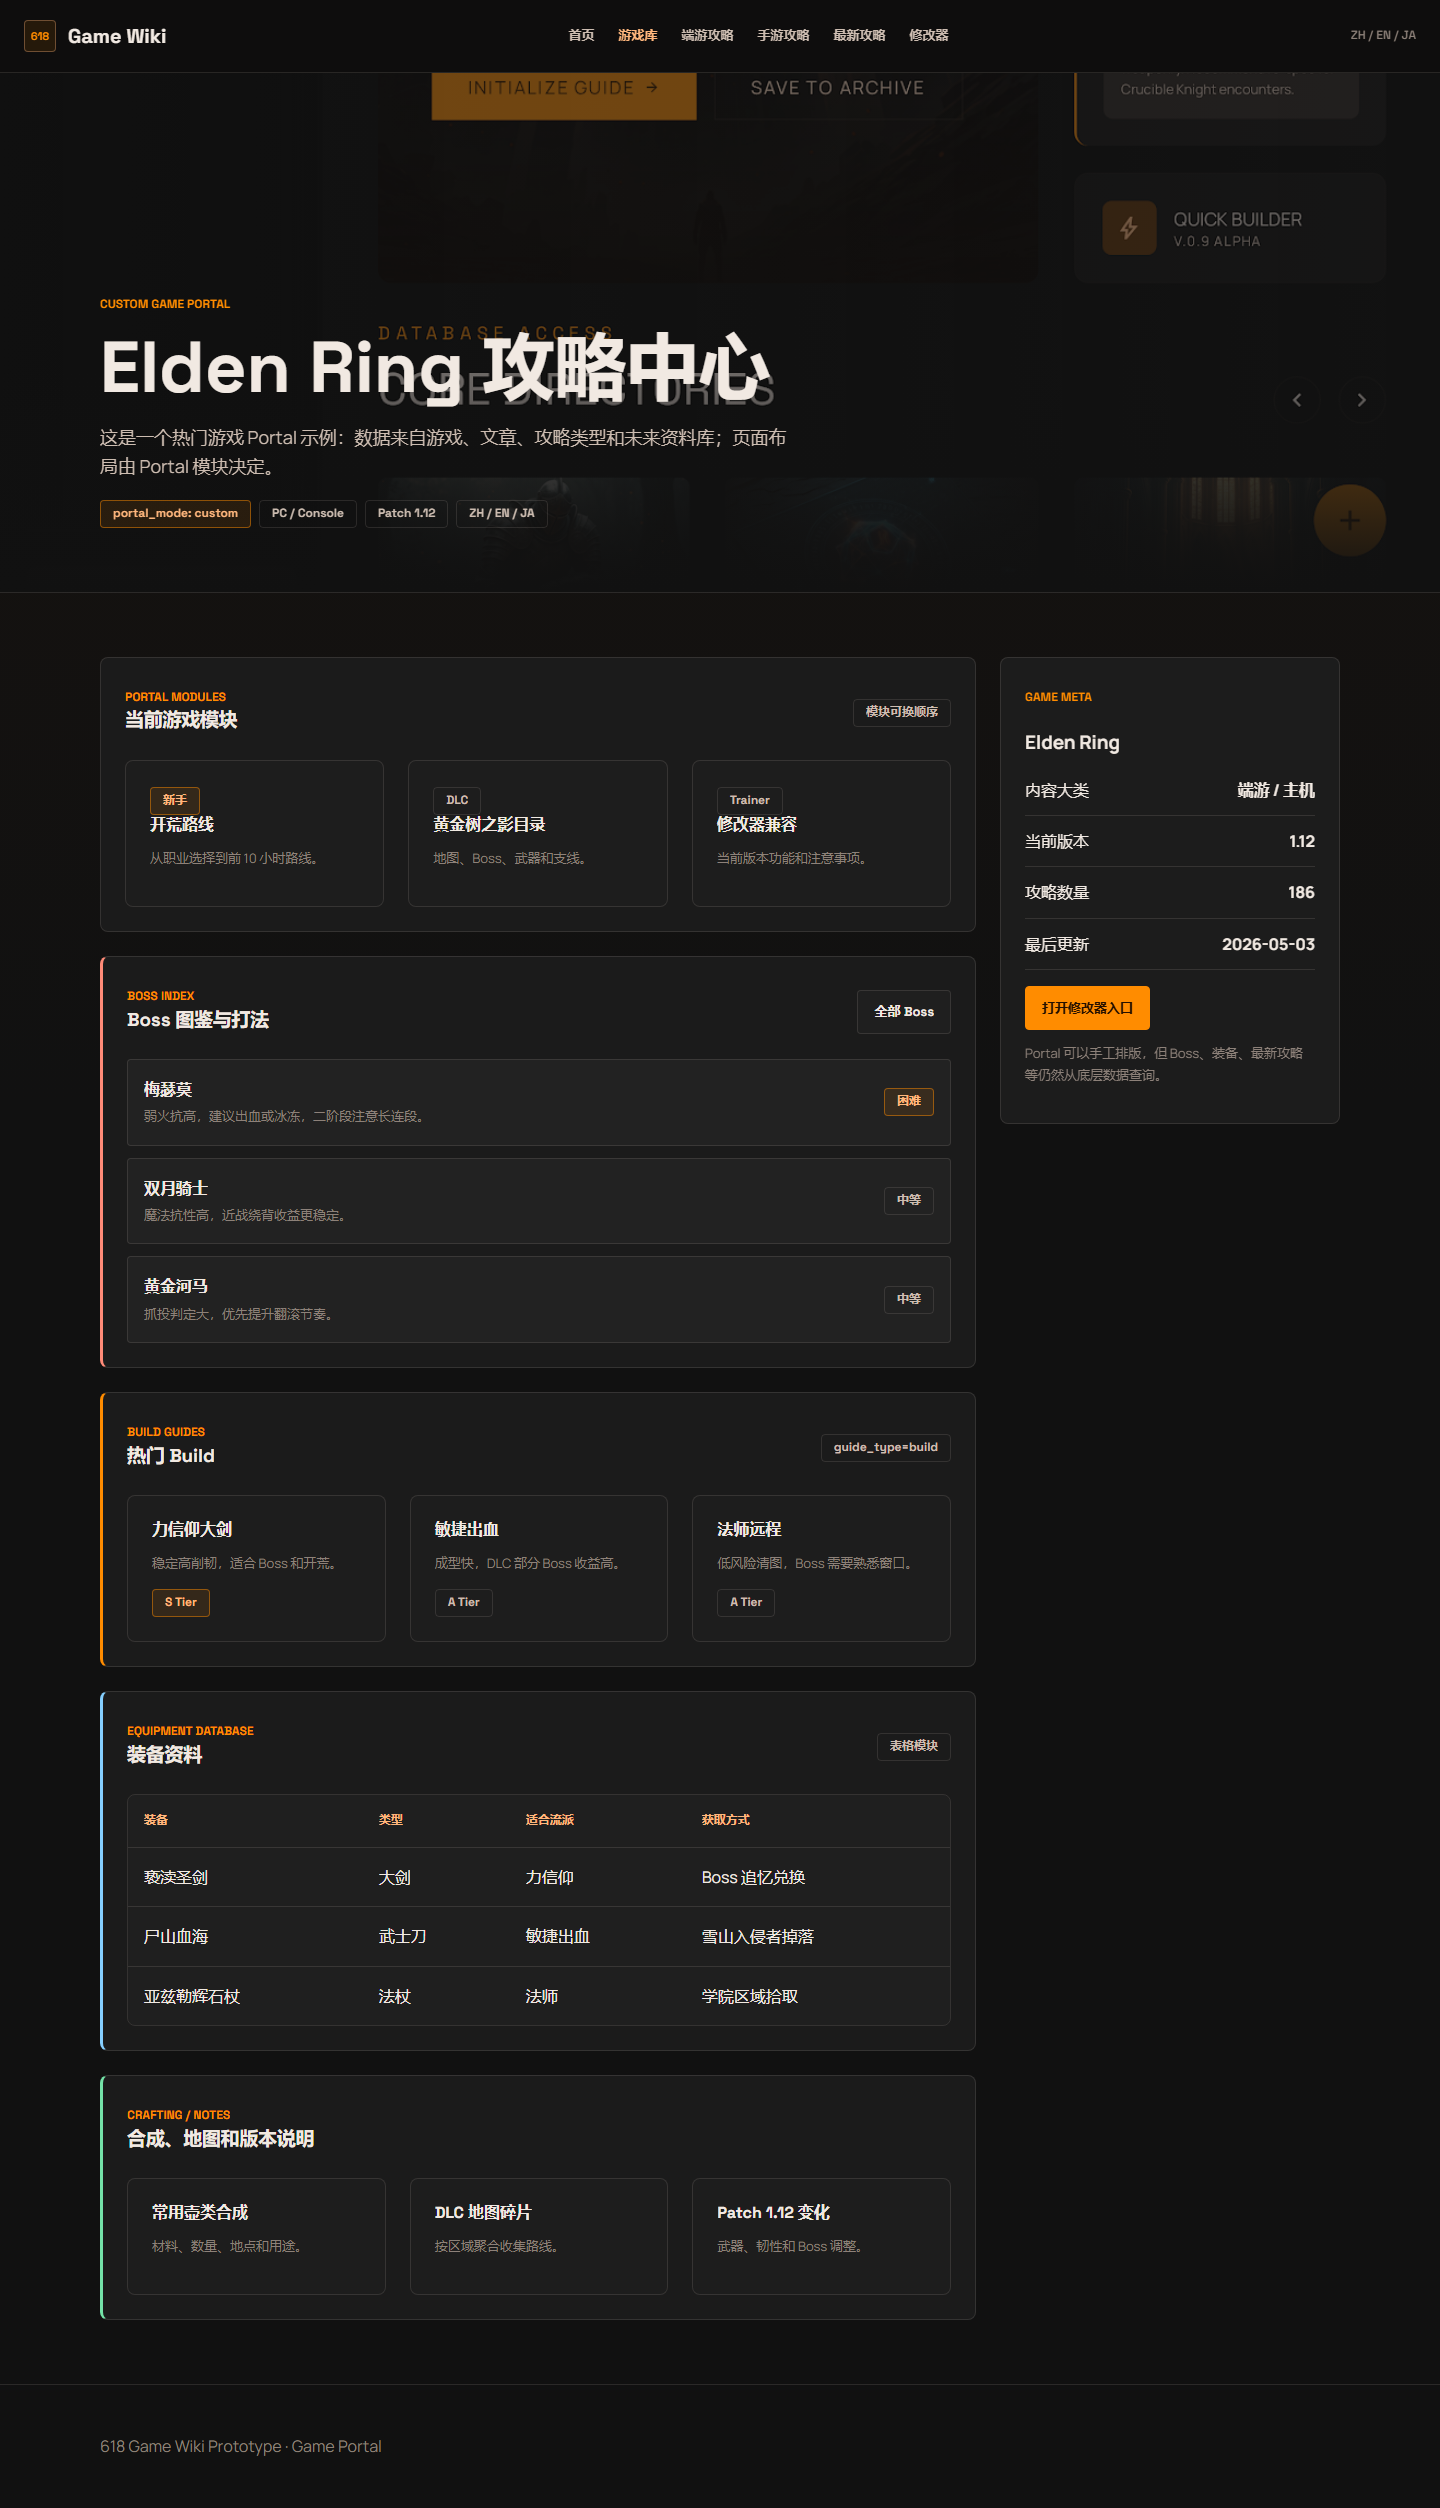1440x2508 pixels.
Task: Click the 618 logo badge
Action: (x=40, y=36)
